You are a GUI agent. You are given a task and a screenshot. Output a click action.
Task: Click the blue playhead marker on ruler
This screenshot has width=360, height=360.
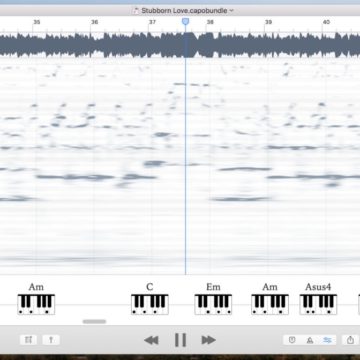pyautogui.click(x=185, y=22)
